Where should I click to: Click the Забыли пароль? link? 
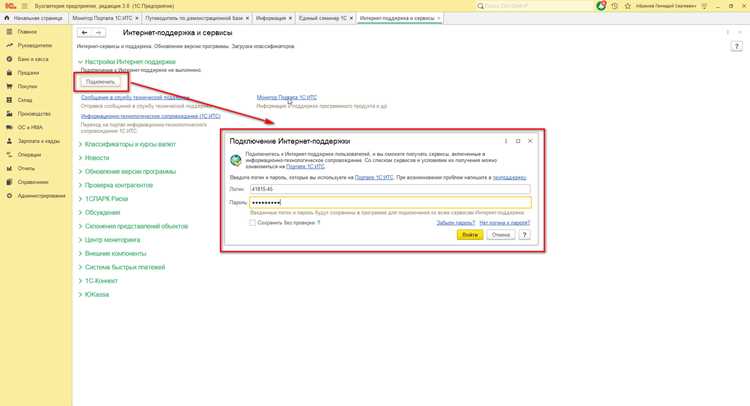(455, 223)
